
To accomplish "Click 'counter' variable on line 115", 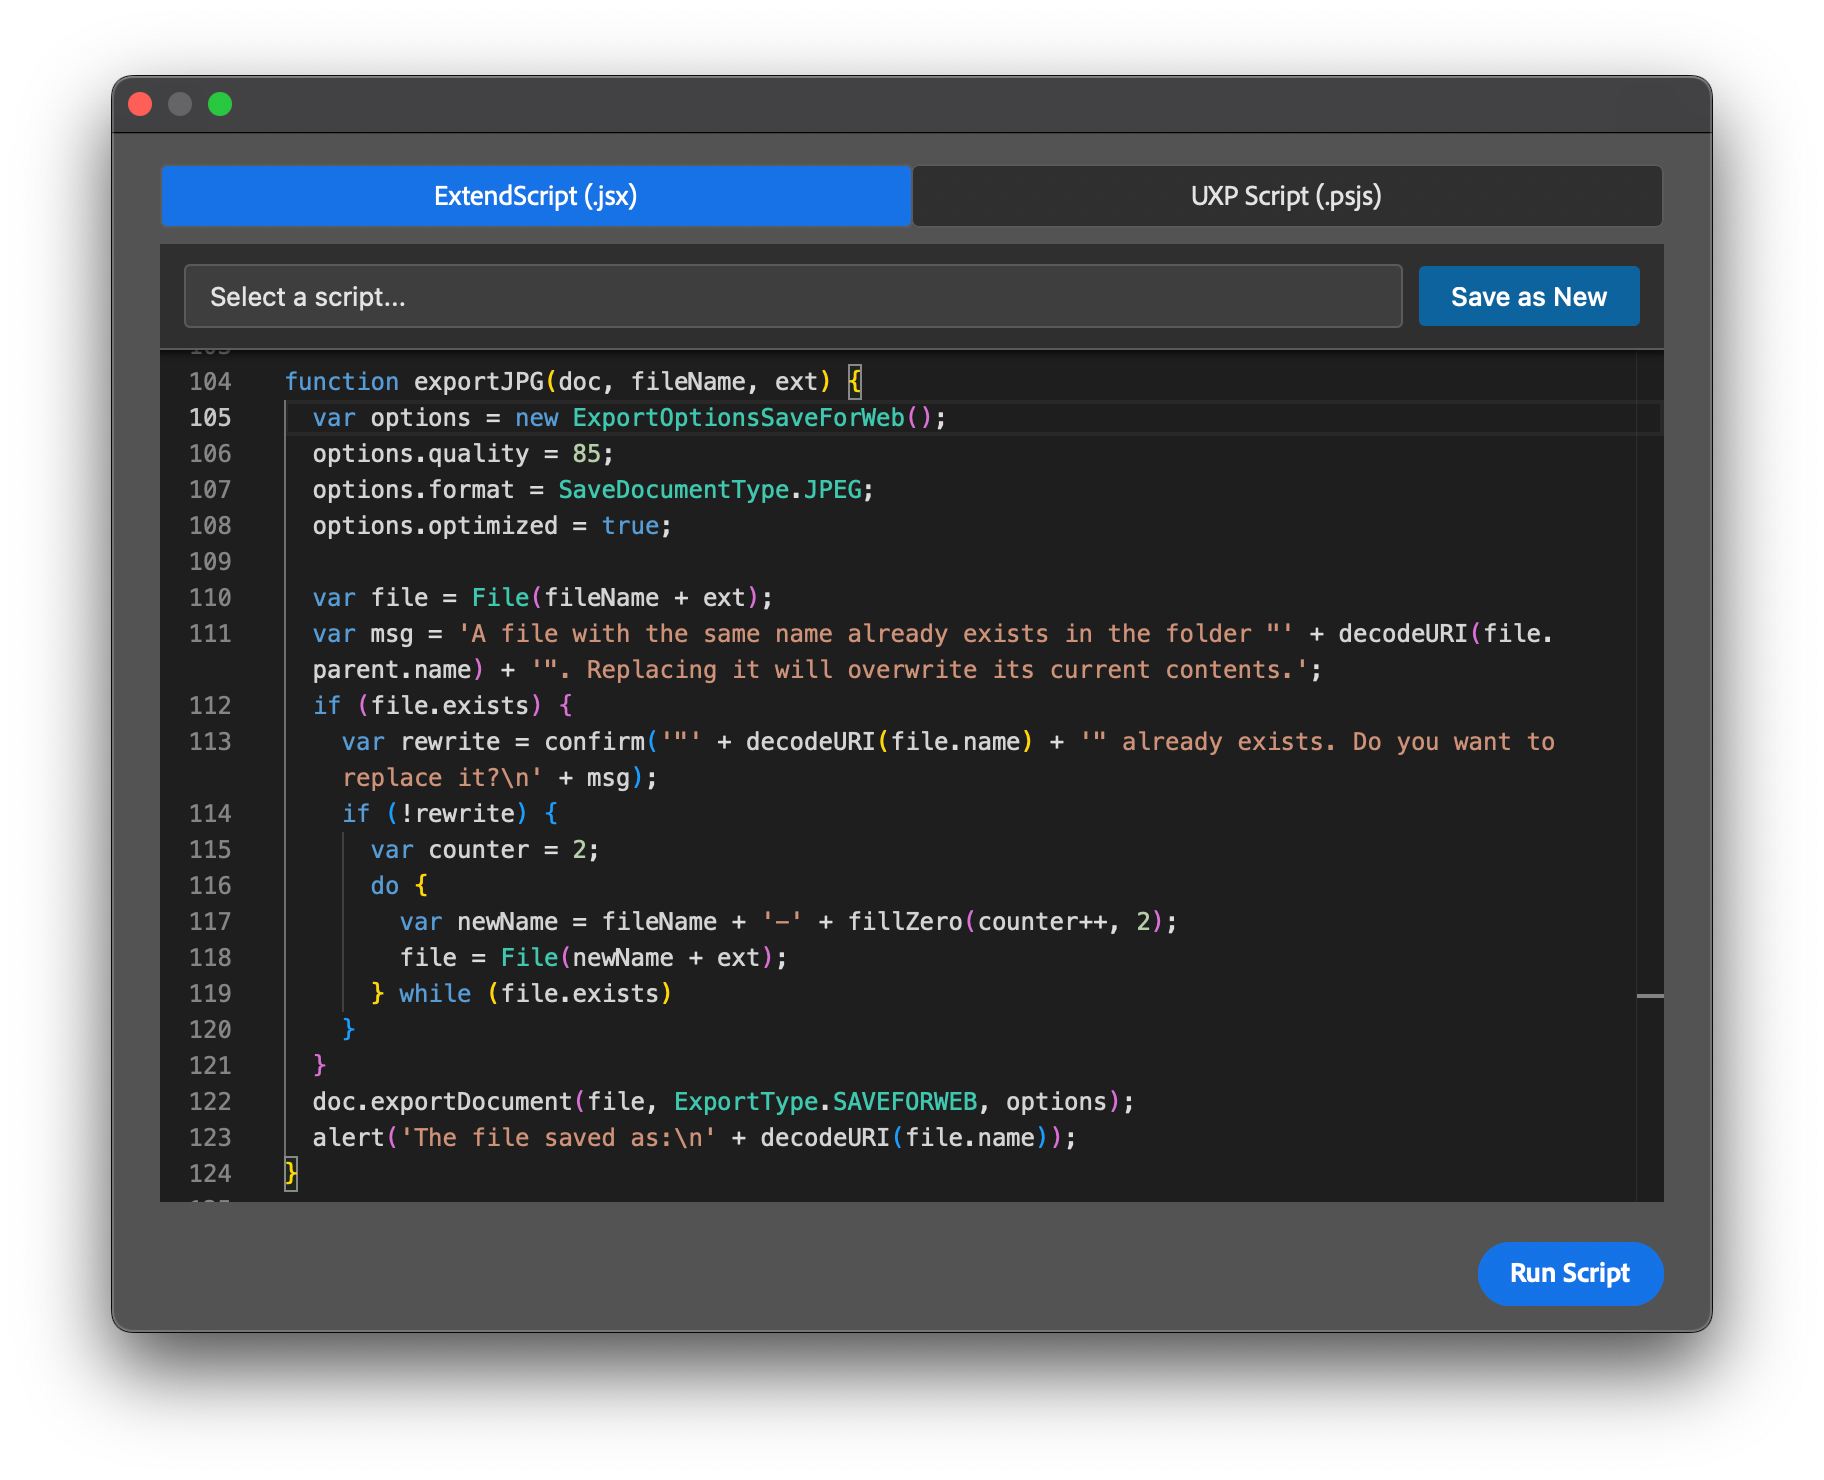I will (479, 849).
